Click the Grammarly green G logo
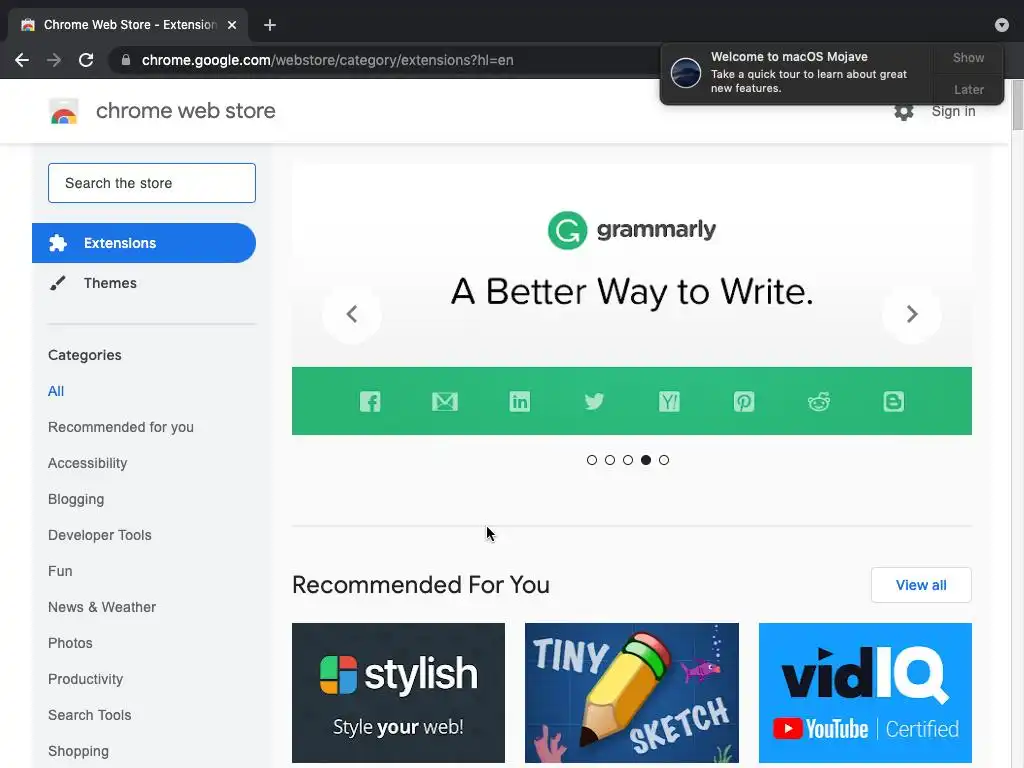This screenshot has height=768, width=1024. [x=567, y=230]
